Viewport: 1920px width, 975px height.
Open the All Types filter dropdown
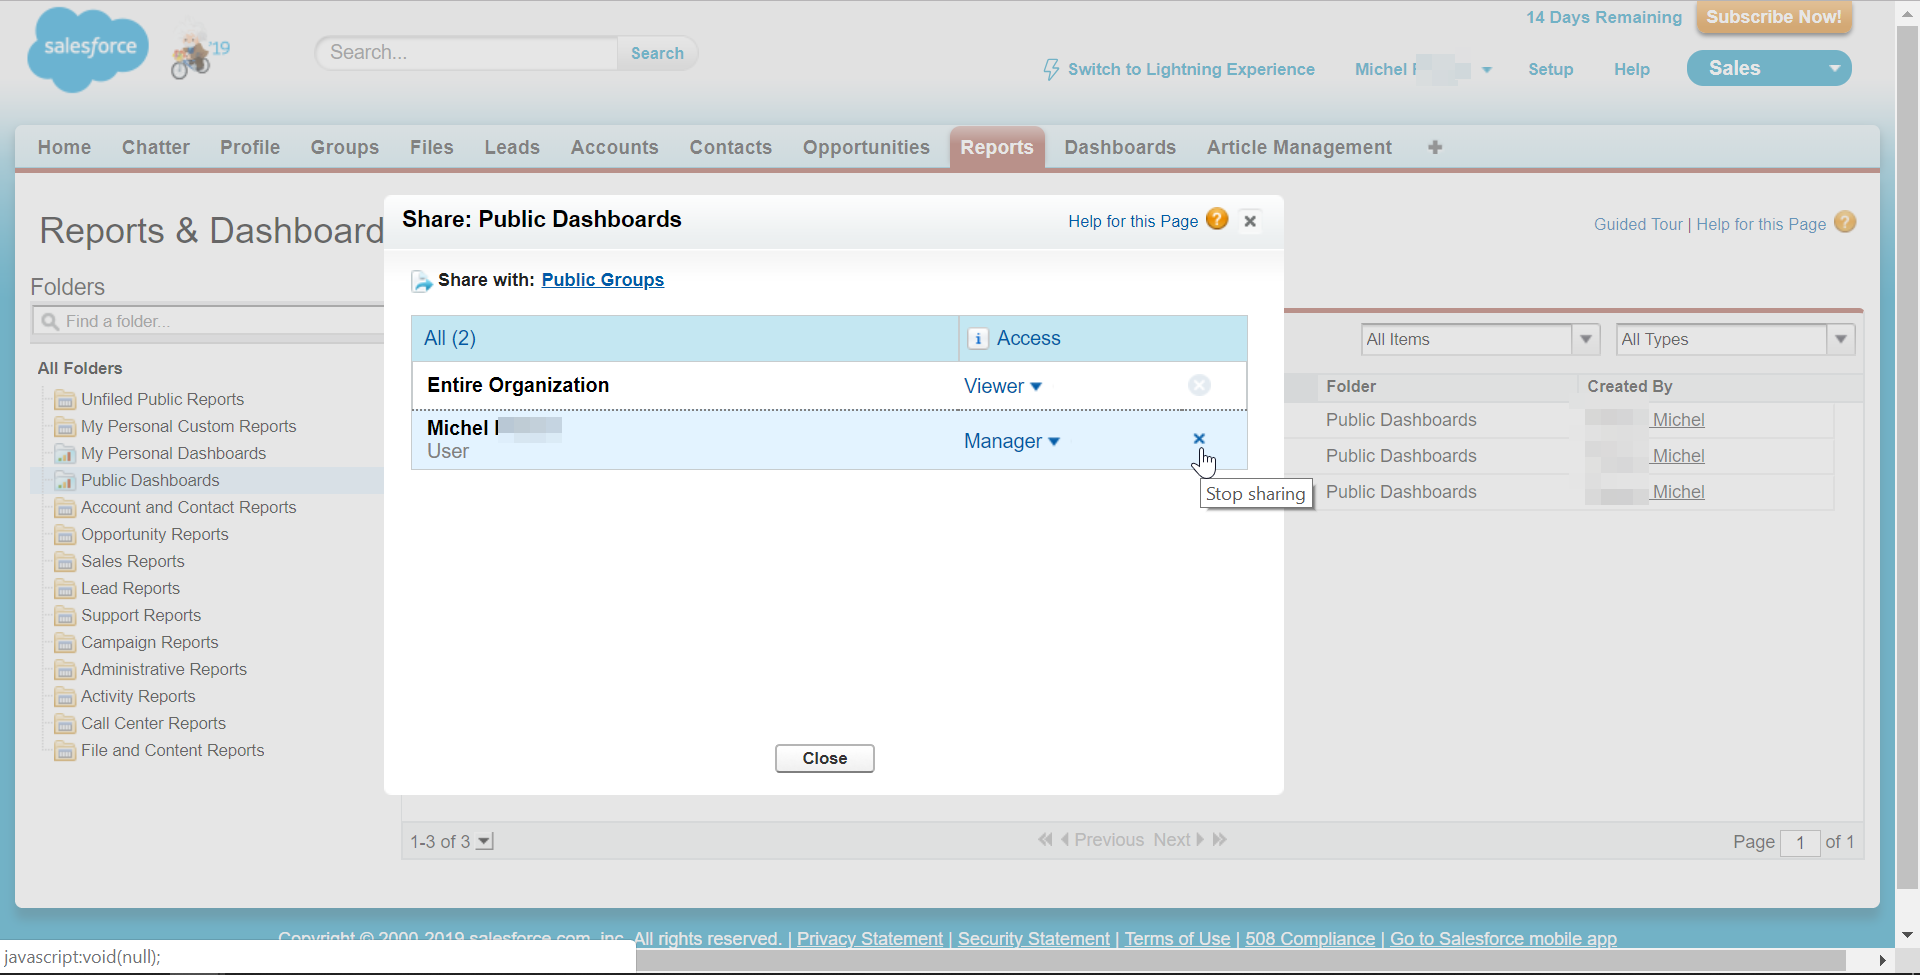coord(1840,340)
